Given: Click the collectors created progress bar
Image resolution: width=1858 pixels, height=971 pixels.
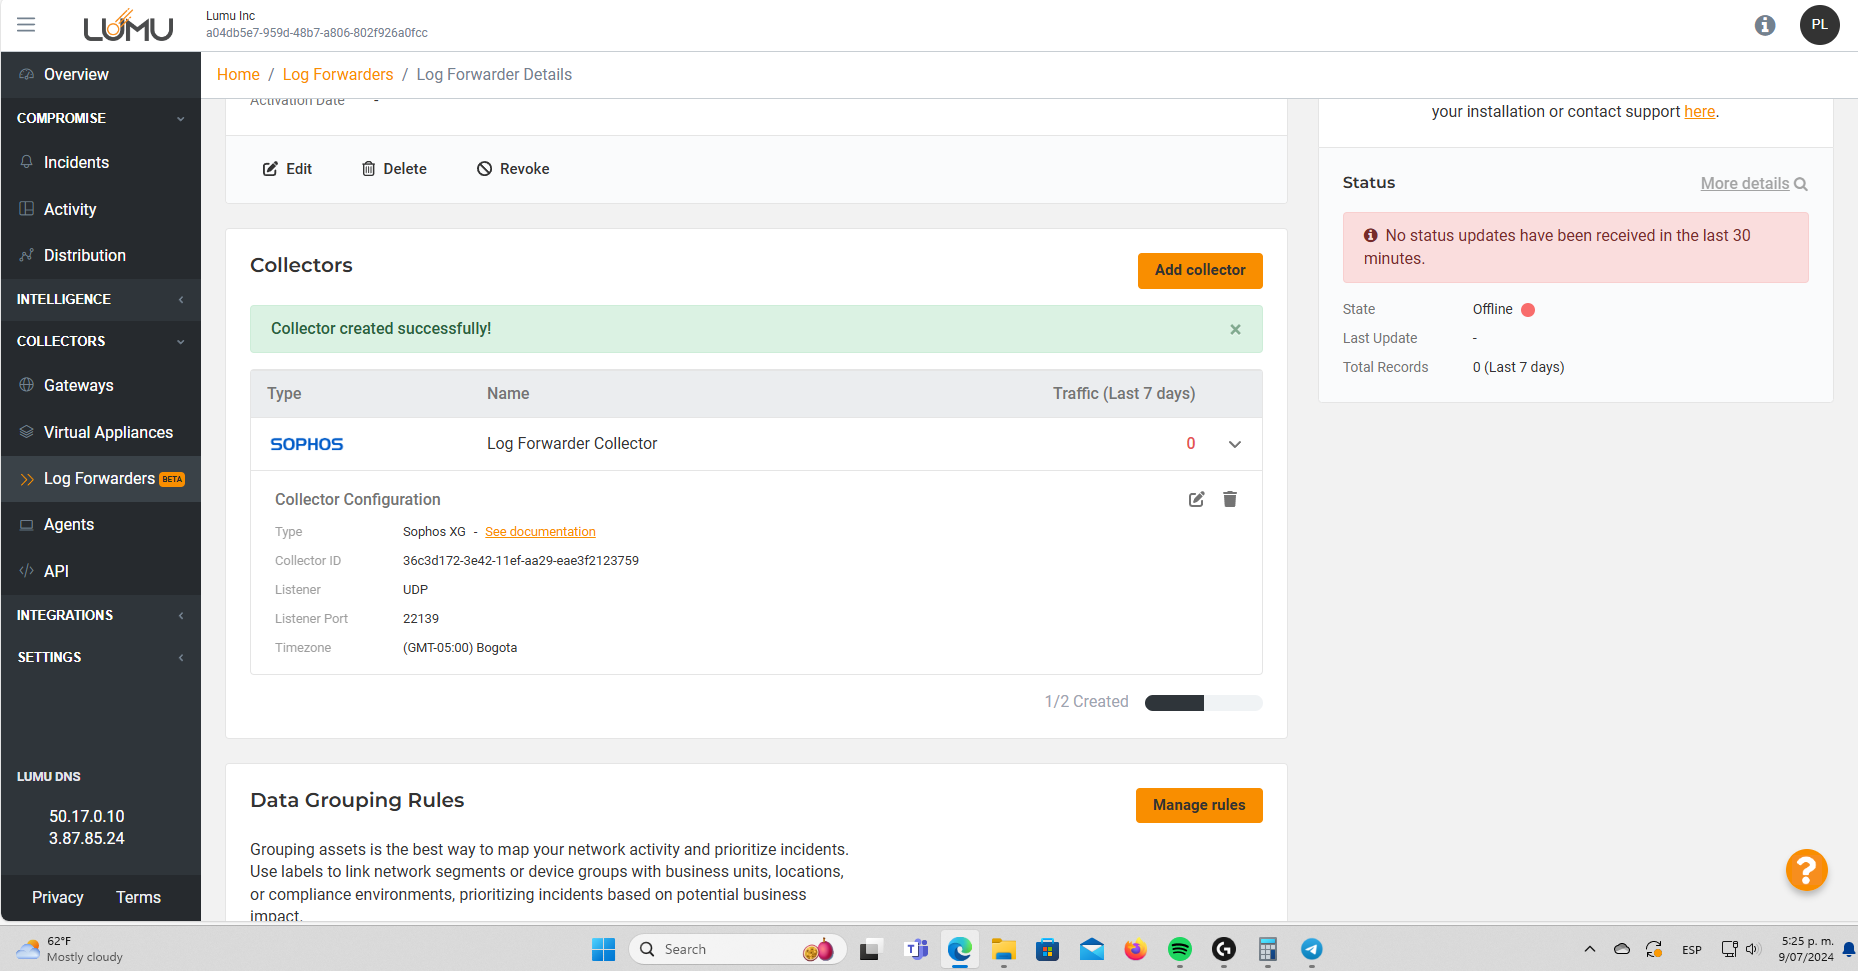Looking at the screenshot, I should [1203, 703].
